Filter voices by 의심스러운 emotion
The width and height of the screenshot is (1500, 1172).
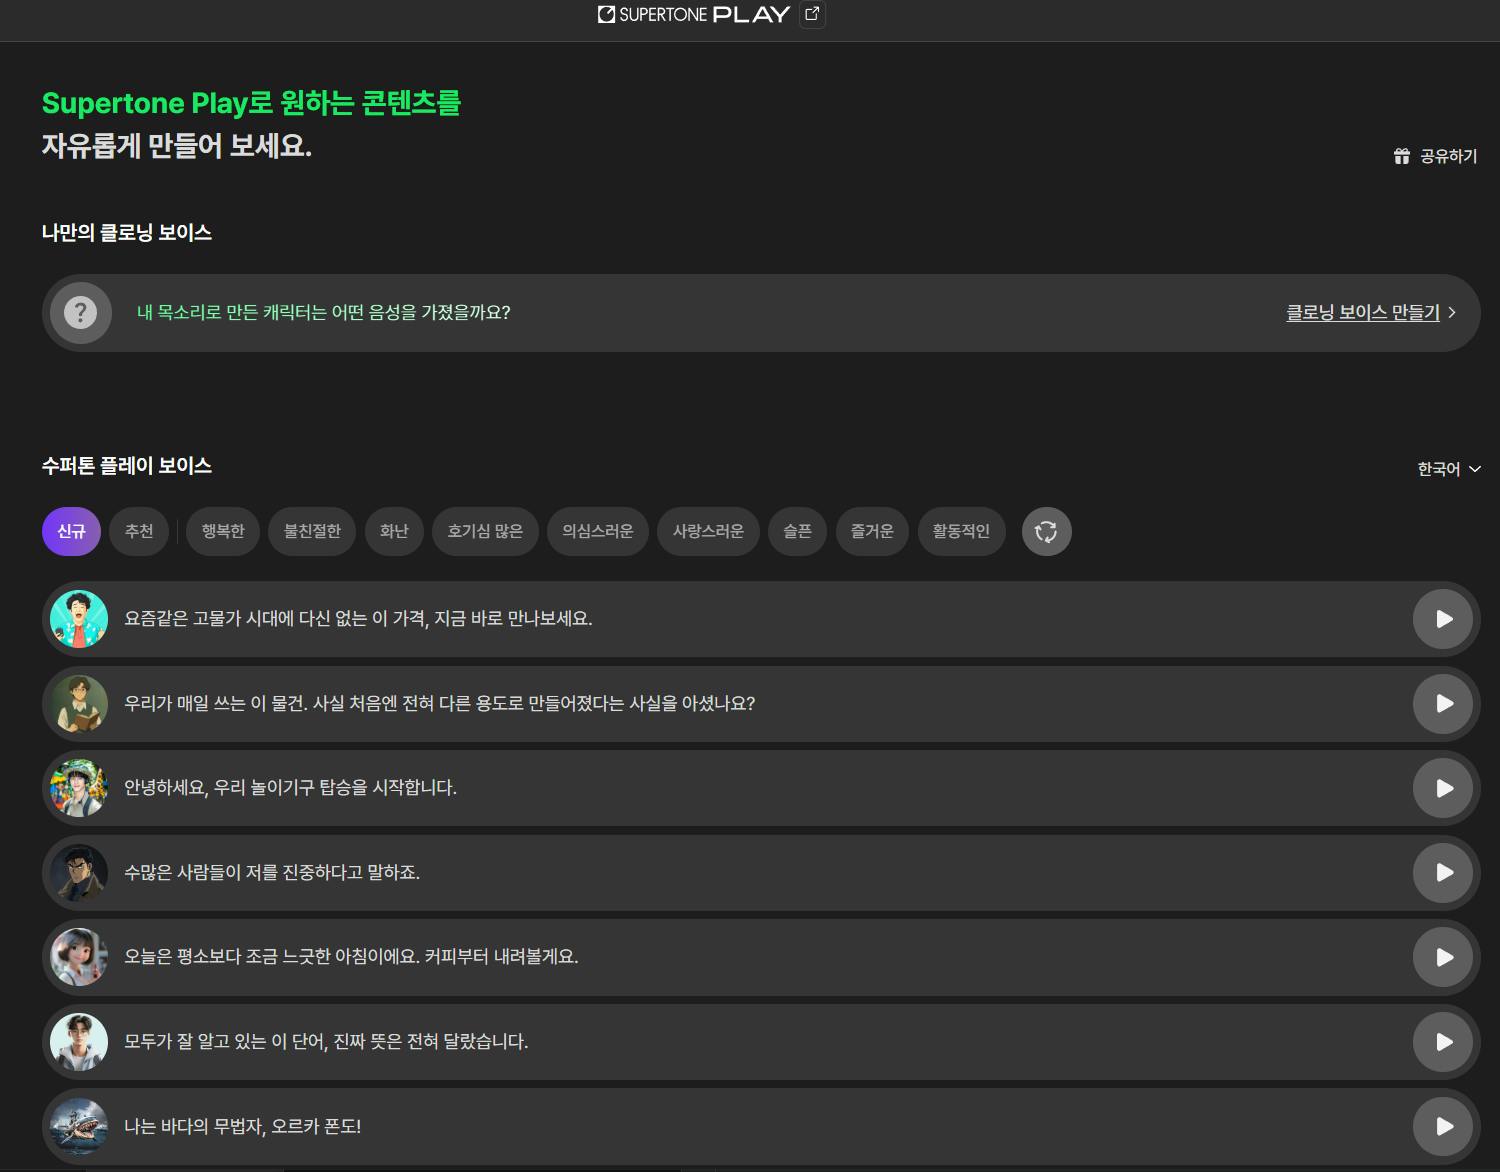tap(598, 531)
